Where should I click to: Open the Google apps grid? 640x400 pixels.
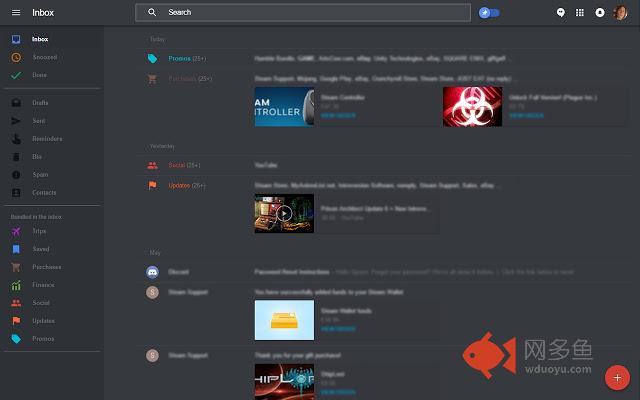(580, 13)
